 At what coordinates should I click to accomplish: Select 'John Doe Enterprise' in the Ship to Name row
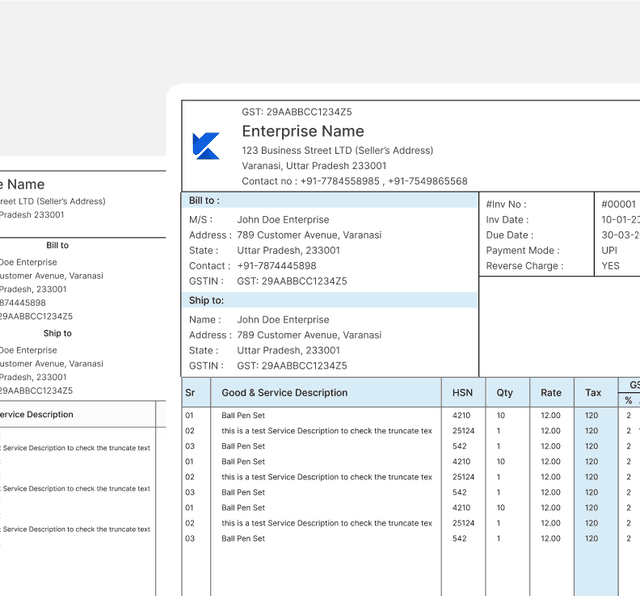point(283,320)
